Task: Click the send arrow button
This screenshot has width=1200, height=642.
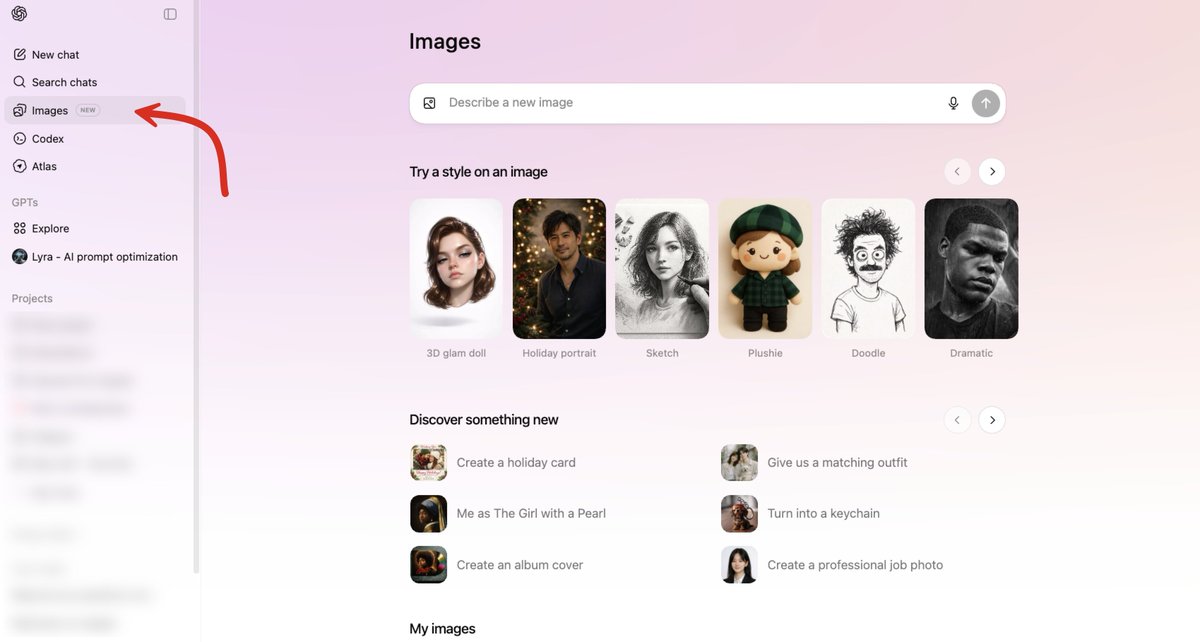Action: click(986, 103)
